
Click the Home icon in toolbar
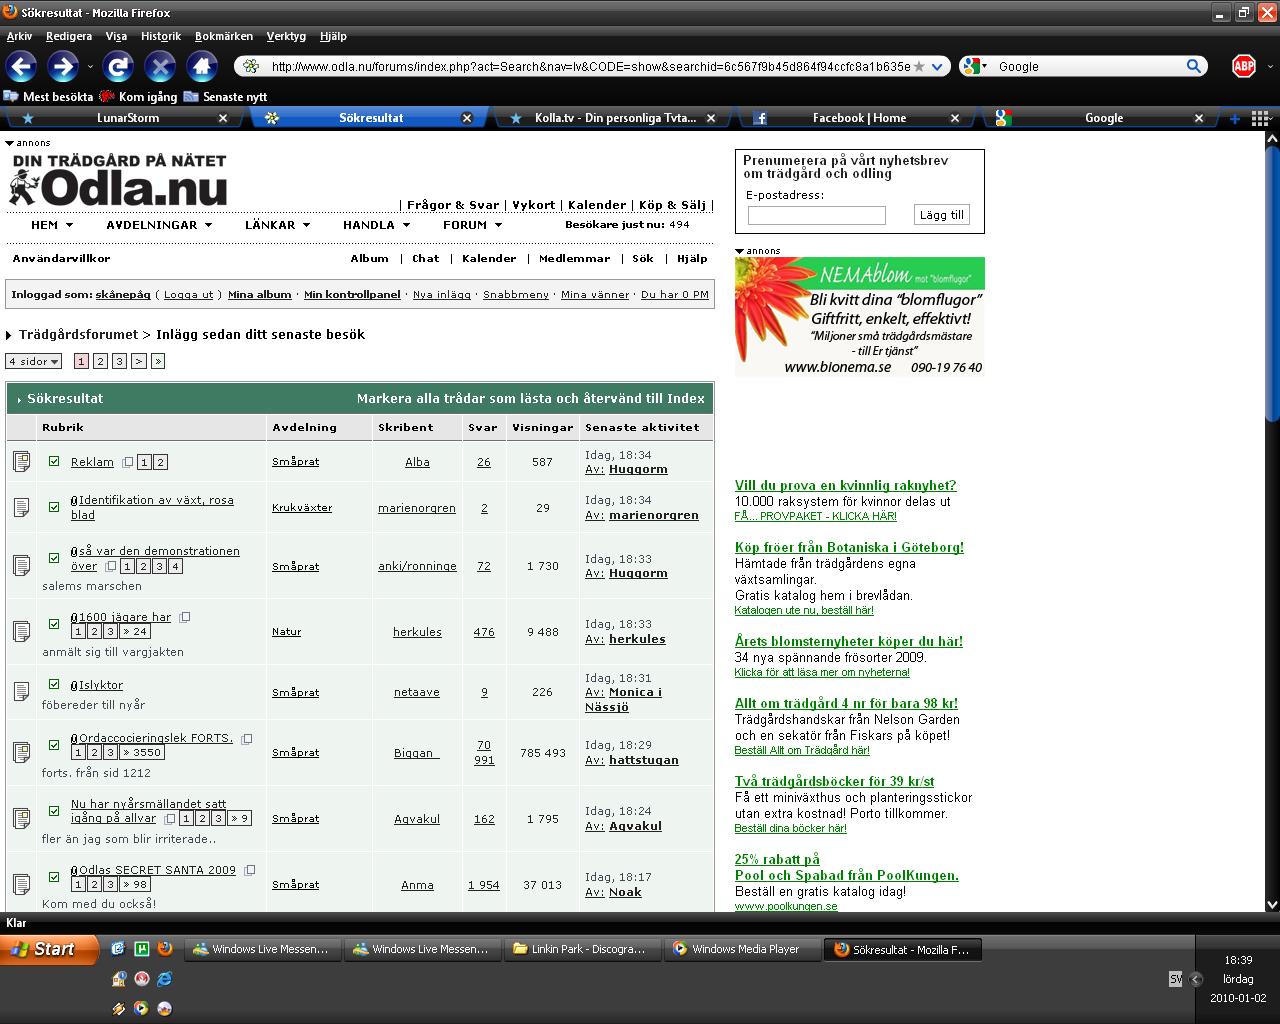tap(202, 67)
